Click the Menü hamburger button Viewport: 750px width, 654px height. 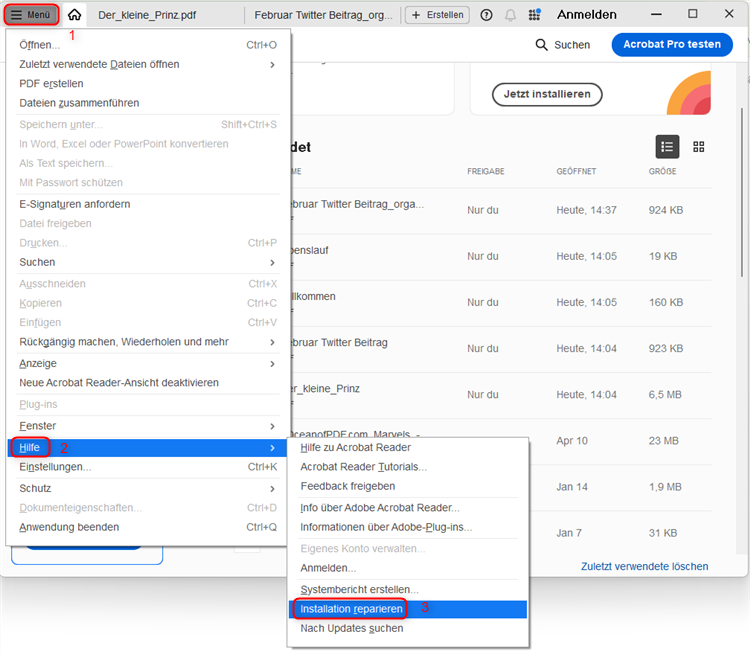point(31,15)
